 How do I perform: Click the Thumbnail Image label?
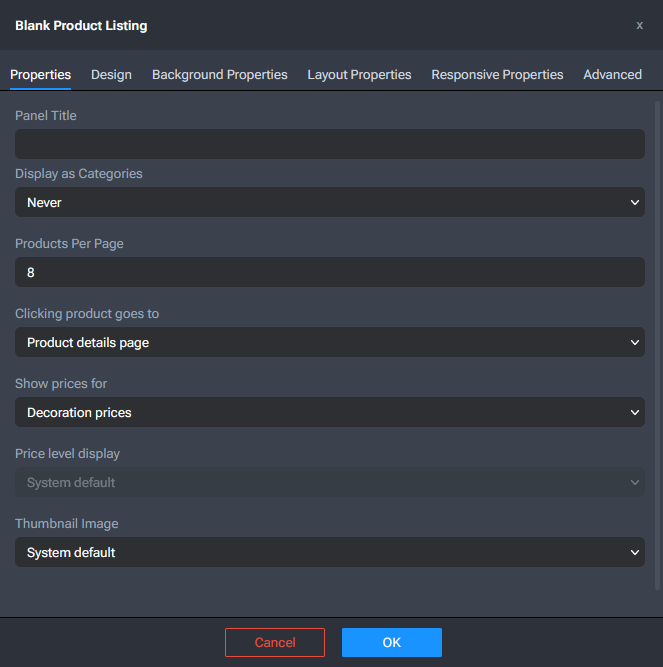pos(67,524)
